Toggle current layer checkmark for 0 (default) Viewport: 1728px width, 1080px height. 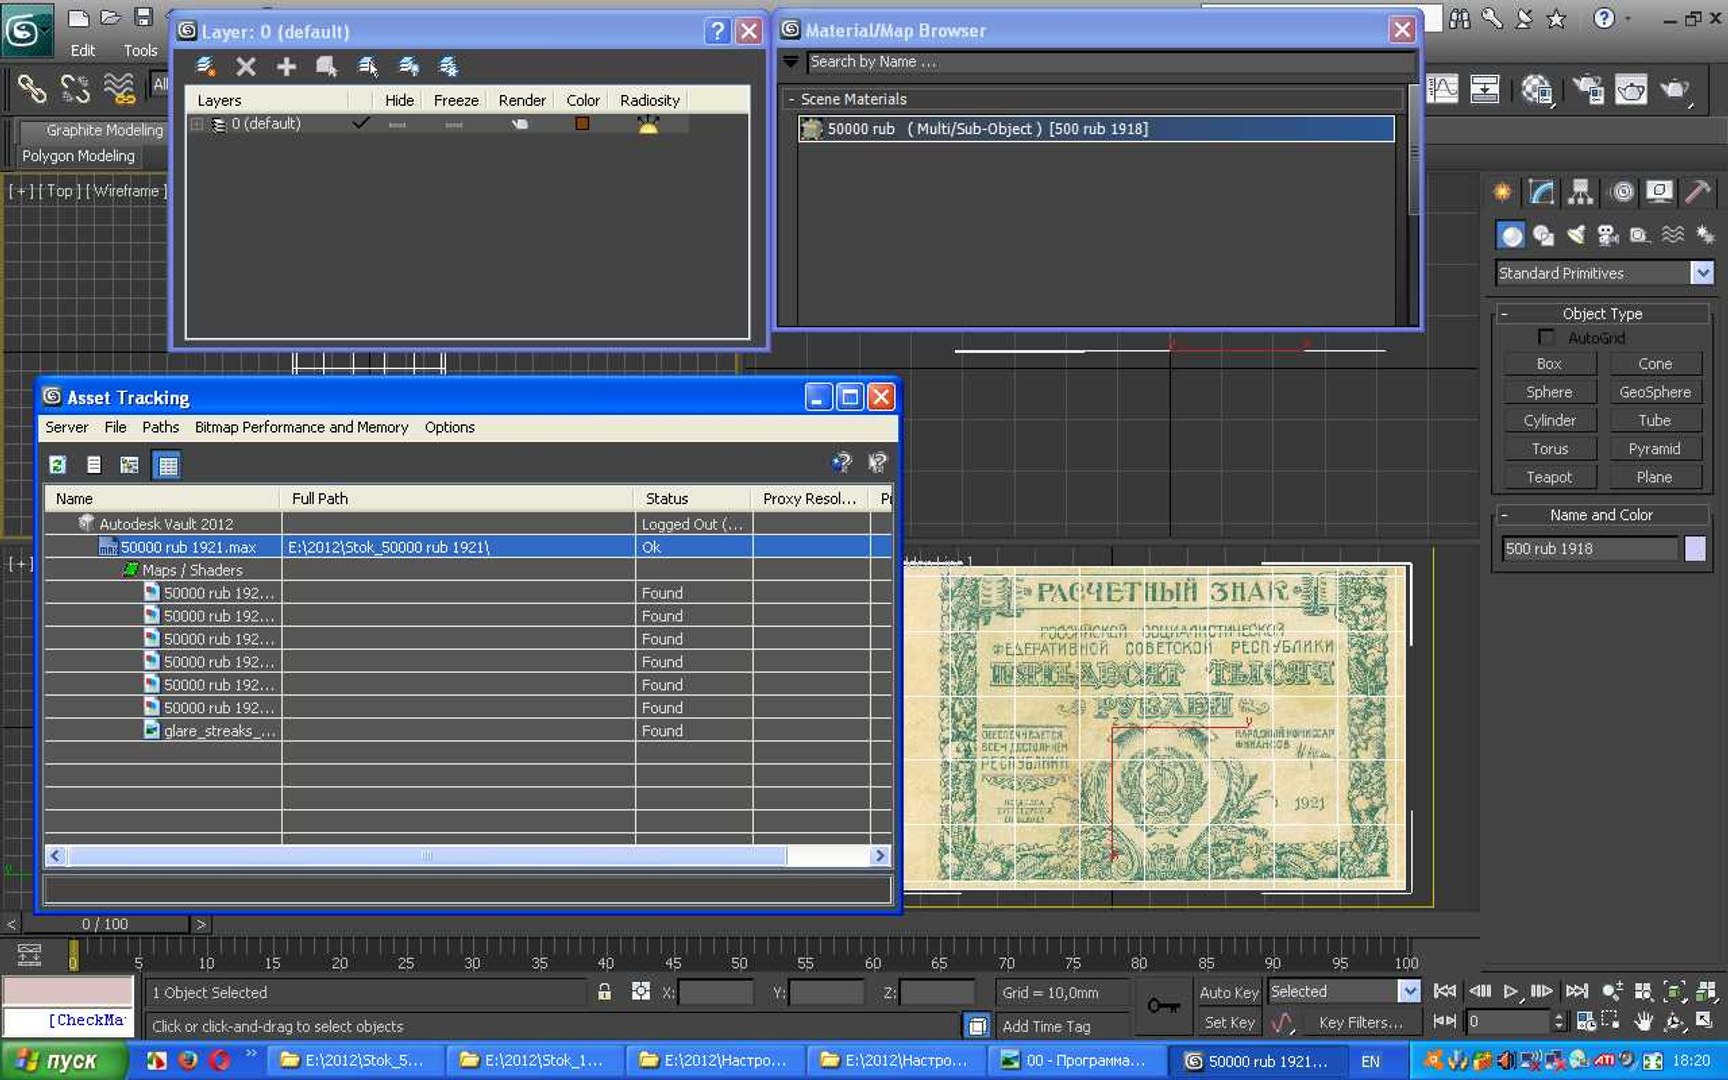(x=361, y=124)
